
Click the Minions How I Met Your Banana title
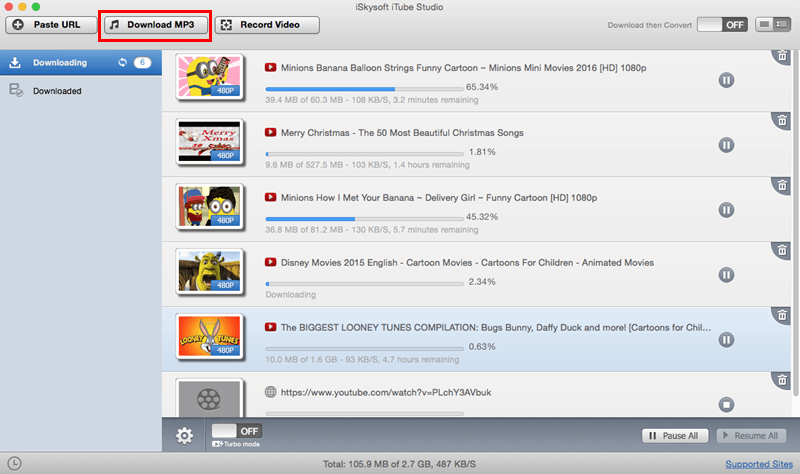(x=439, y=197)
